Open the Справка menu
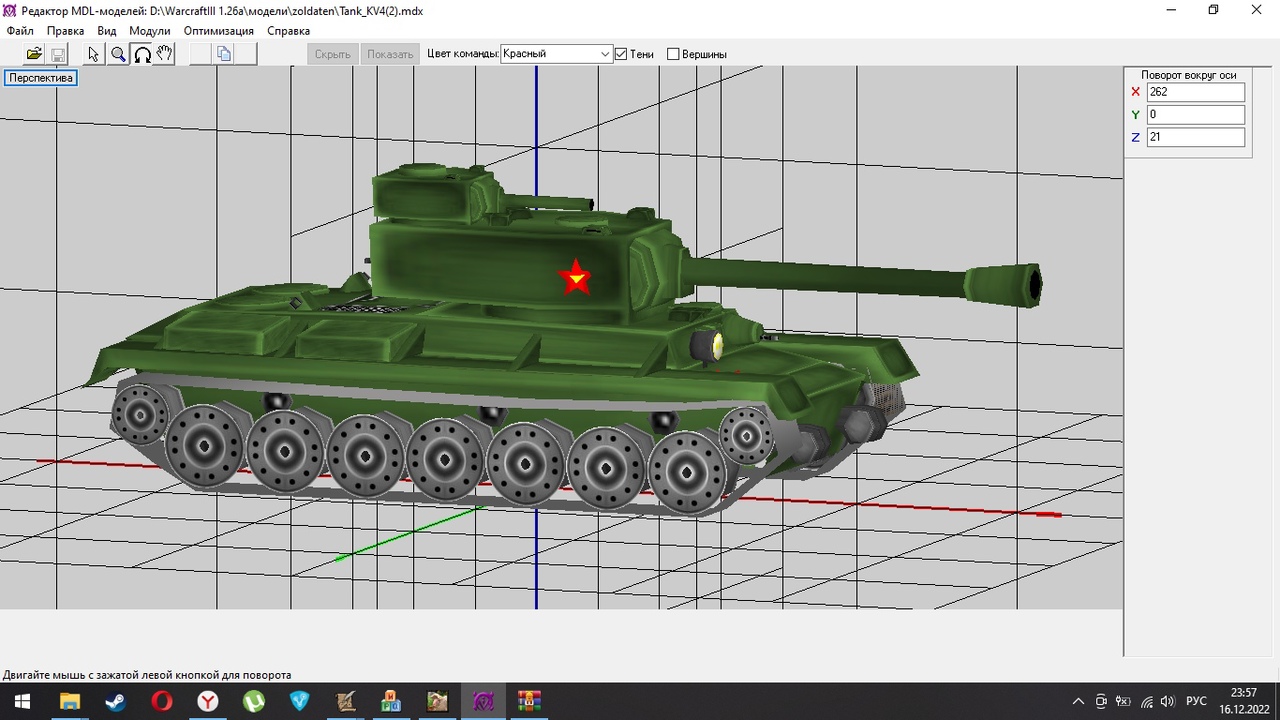The width and height of the screenshot is (1280, 720). pyautogui.click(x=289, y=31)
